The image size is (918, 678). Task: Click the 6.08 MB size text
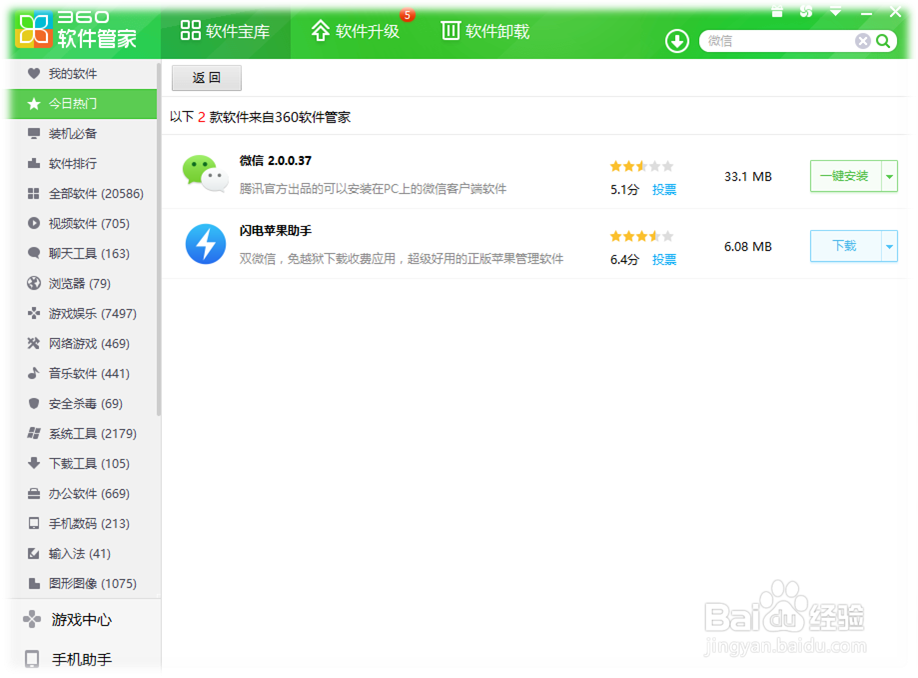748,246
